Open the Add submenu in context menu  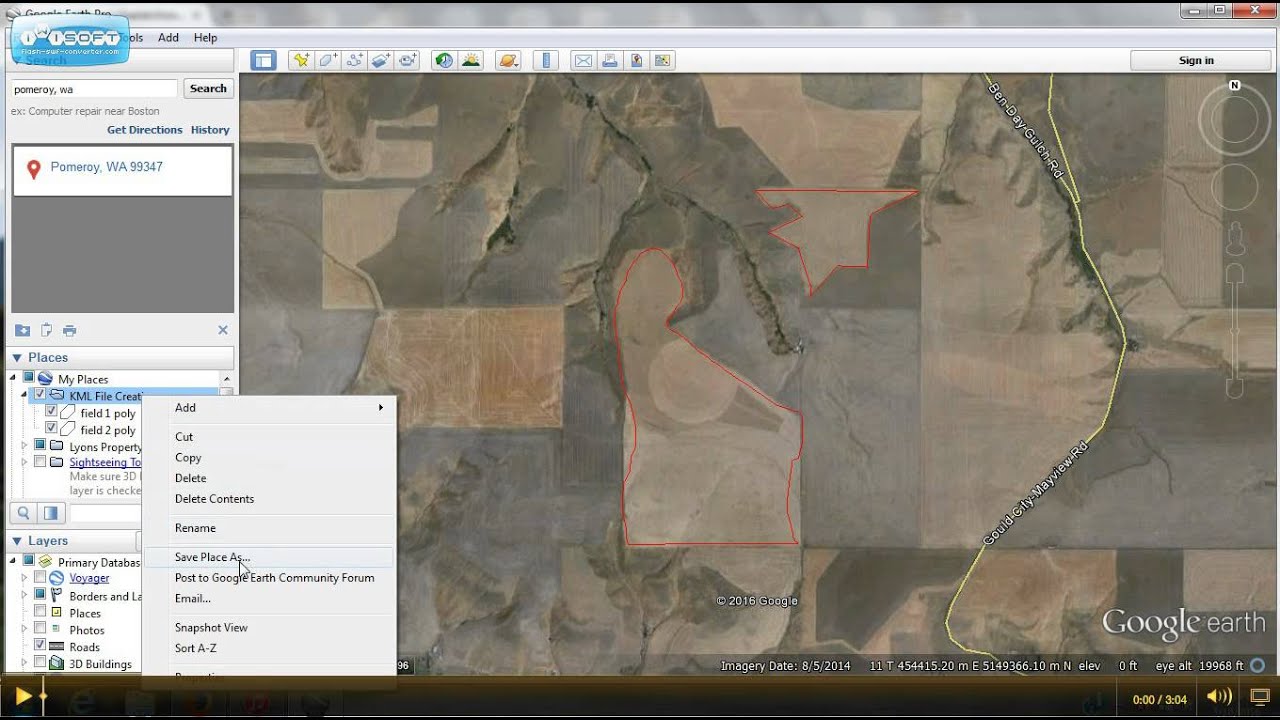[269, 407]
